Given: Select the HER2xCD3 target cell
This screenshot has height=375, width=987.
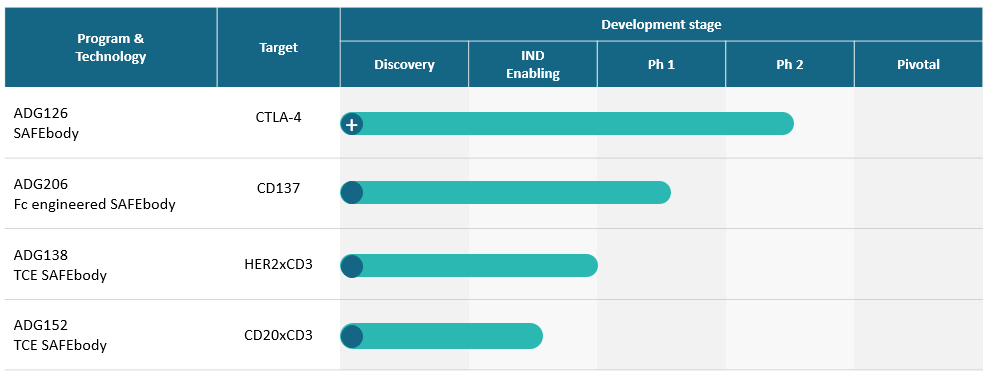Looking at the screenshot, I should (278, 264).
